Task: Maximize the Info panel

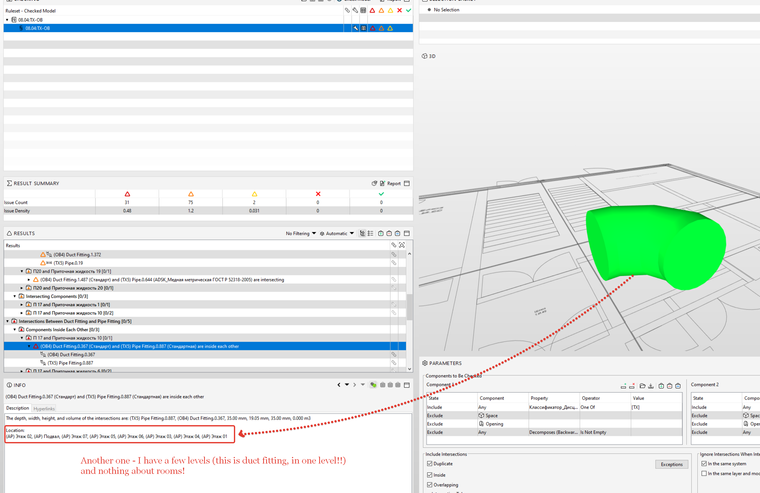Action: tap(407, 385)
